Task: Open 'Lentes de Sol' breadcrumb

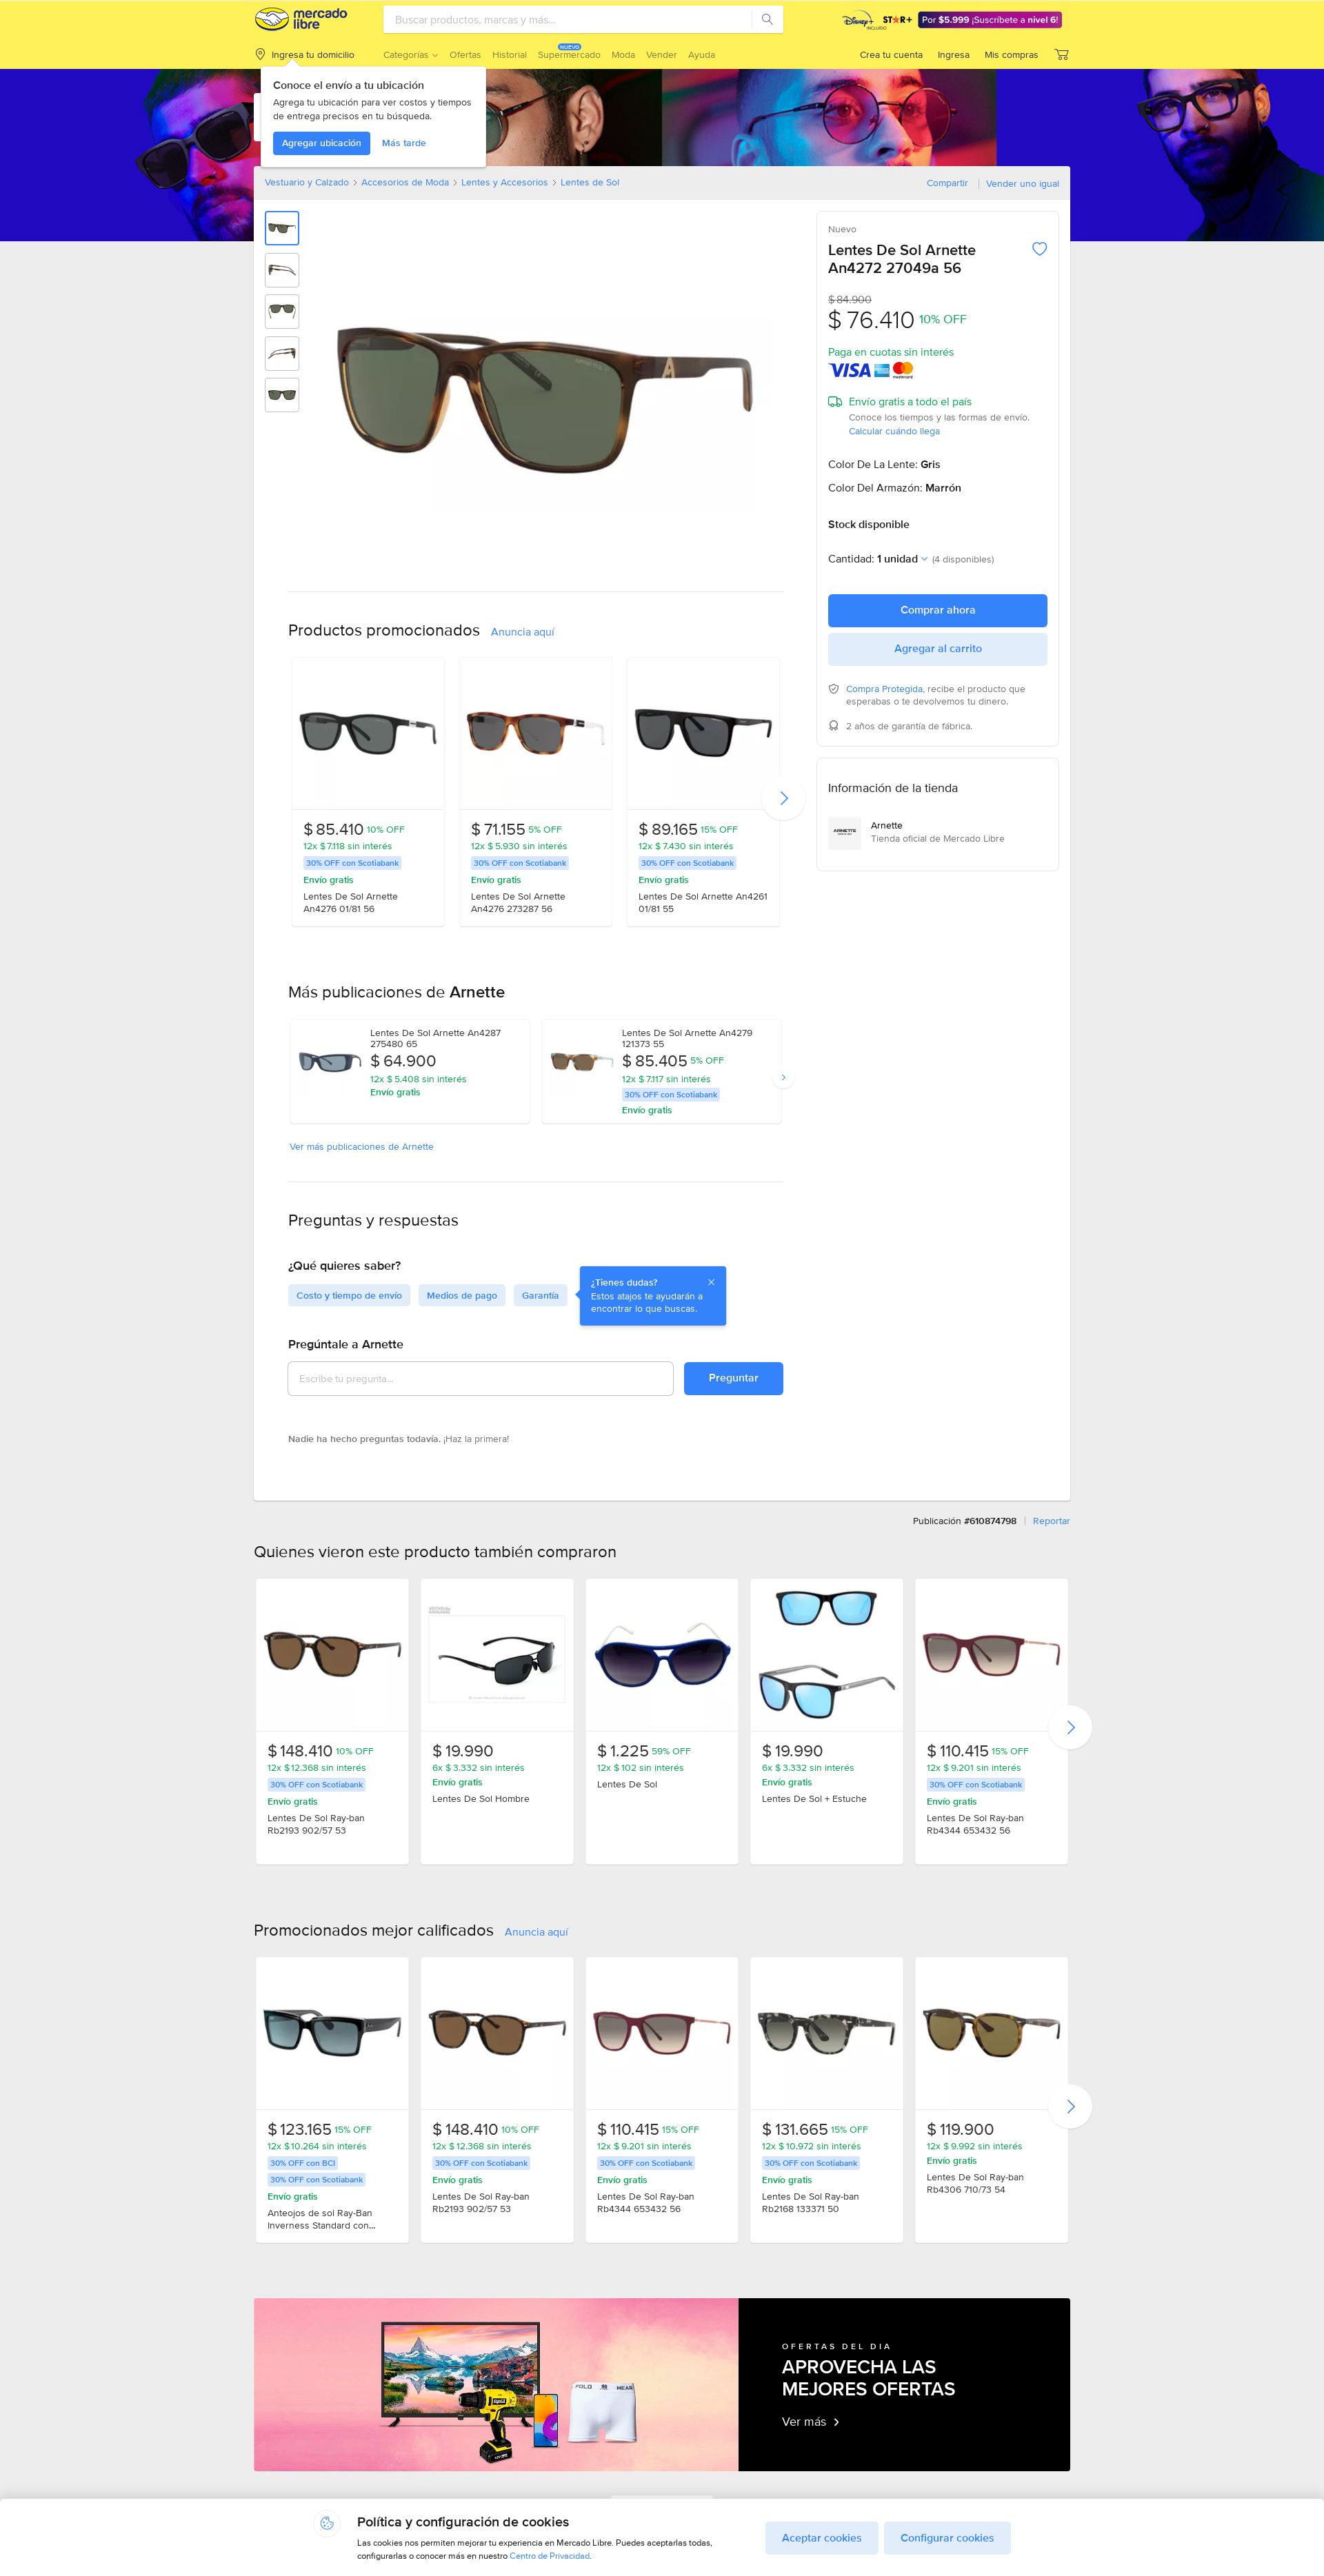Action: point(590,183)
